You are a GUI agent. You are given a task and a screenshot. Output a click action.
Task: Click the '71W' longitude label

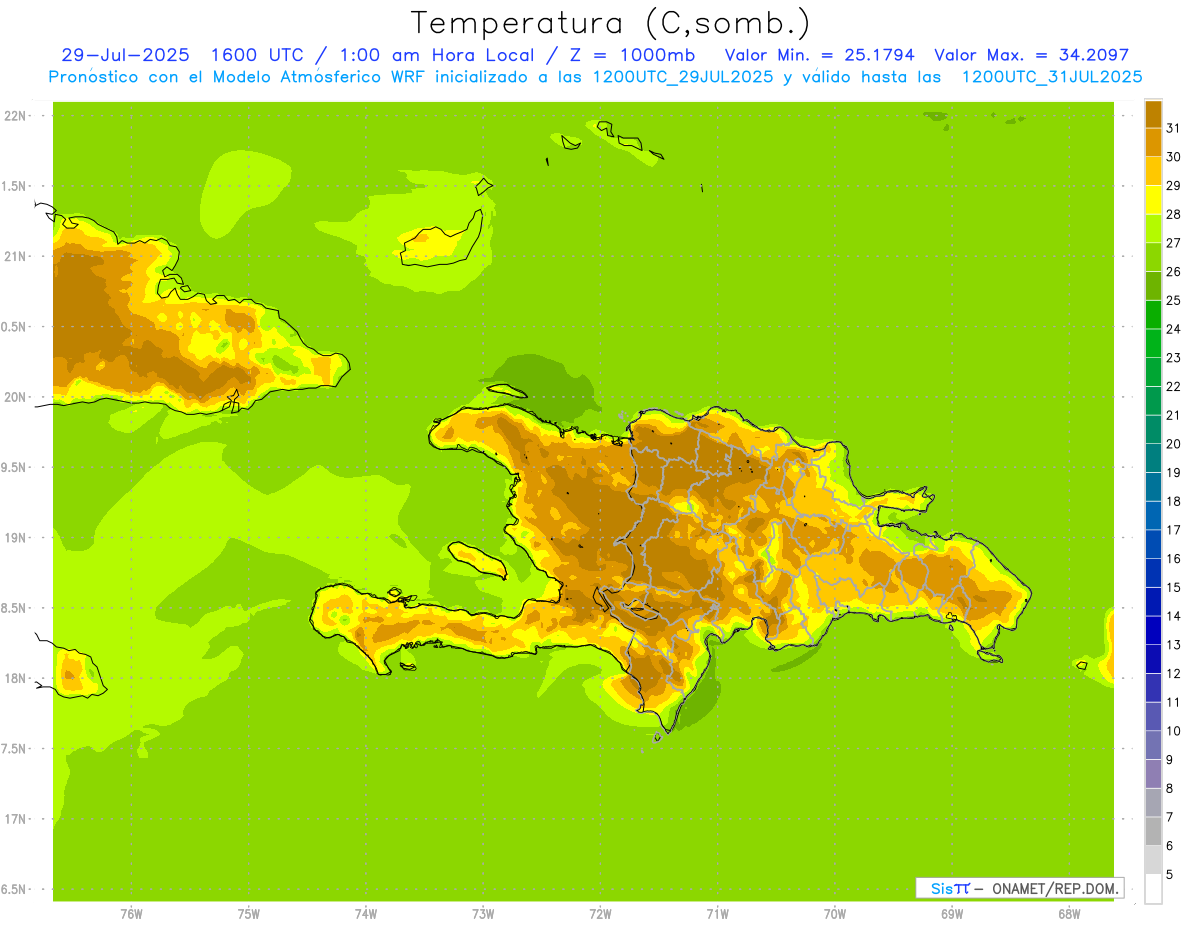click(717, 914)
